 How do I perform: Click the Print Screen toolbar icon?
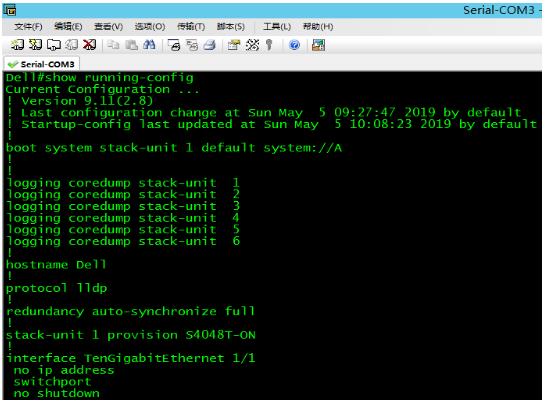pyautogui.click(x=173, y=45)
